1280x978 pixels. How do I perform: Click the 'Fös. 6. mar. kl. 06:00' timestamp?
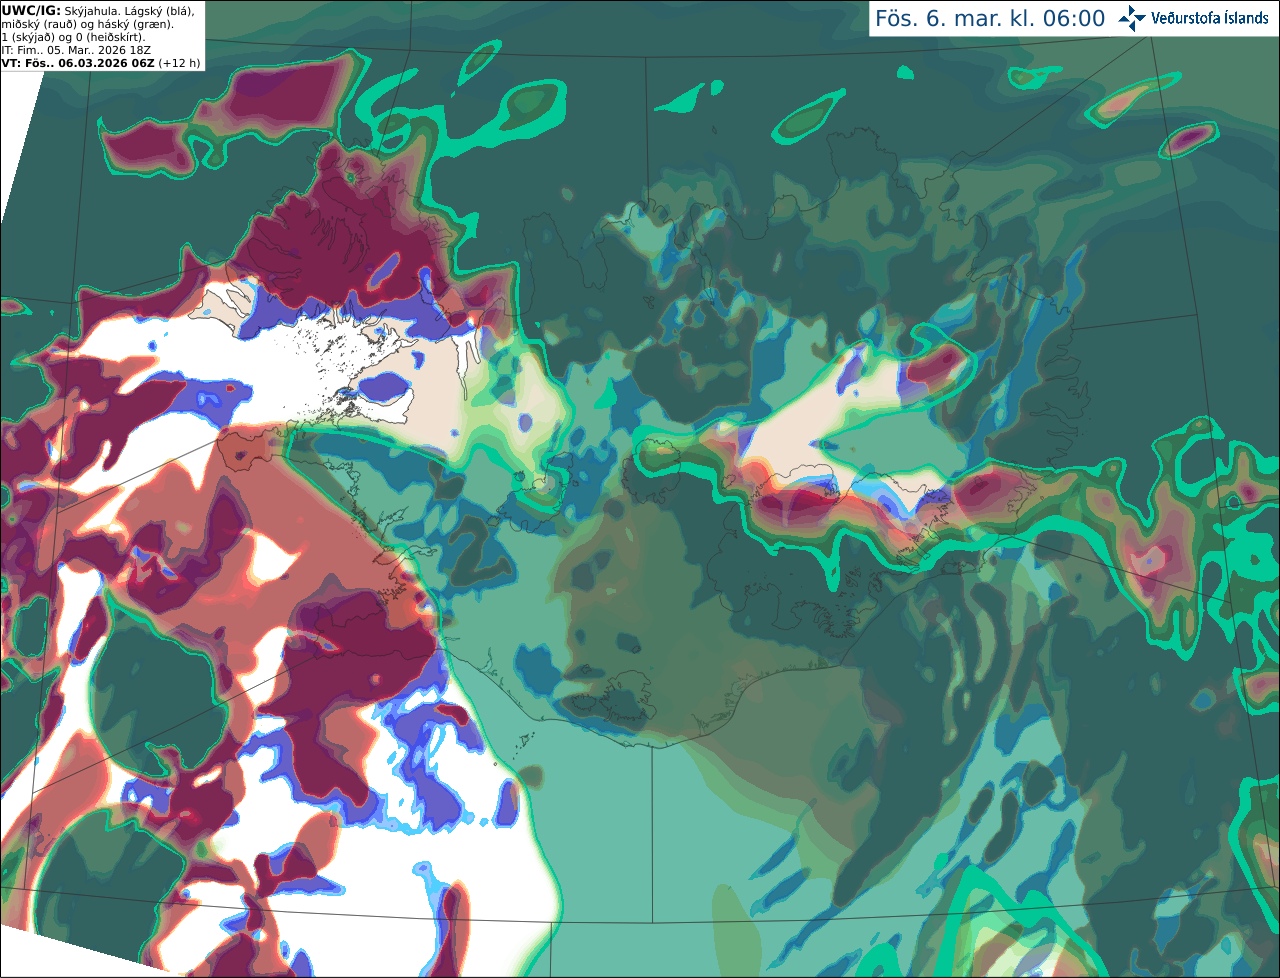pos(990,19)
